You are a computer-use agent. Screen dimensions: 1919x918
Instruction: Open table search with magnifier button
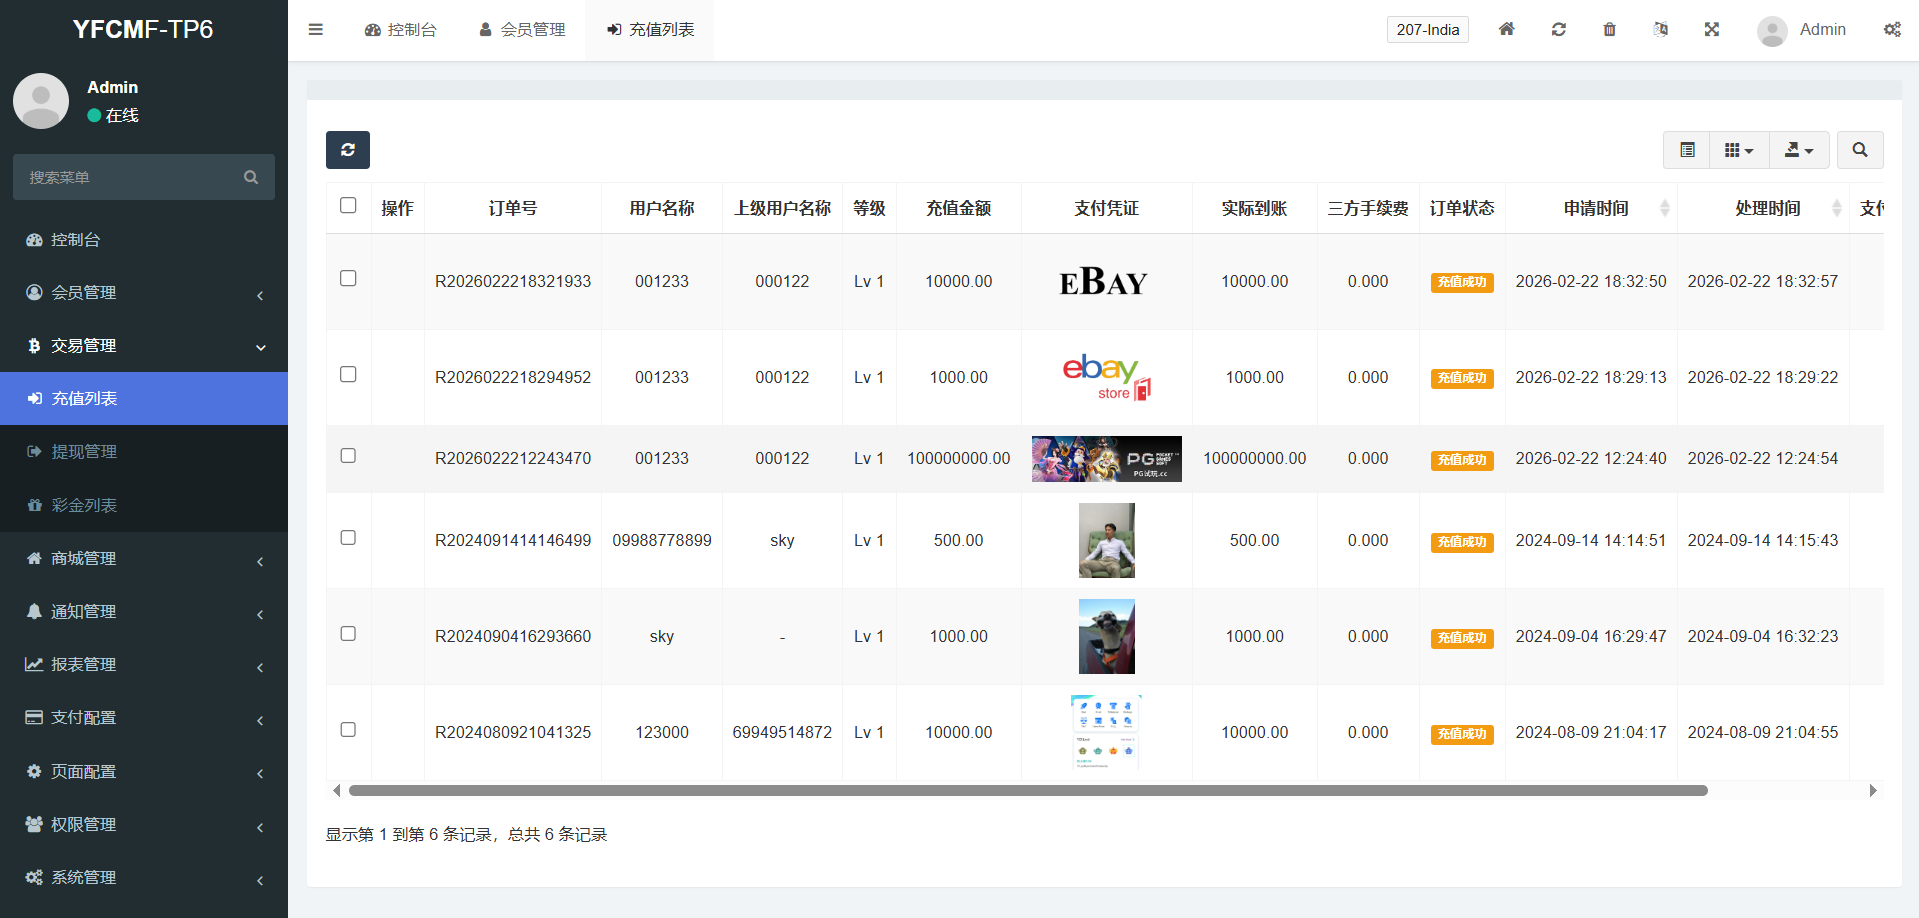tap(1859, 150)
